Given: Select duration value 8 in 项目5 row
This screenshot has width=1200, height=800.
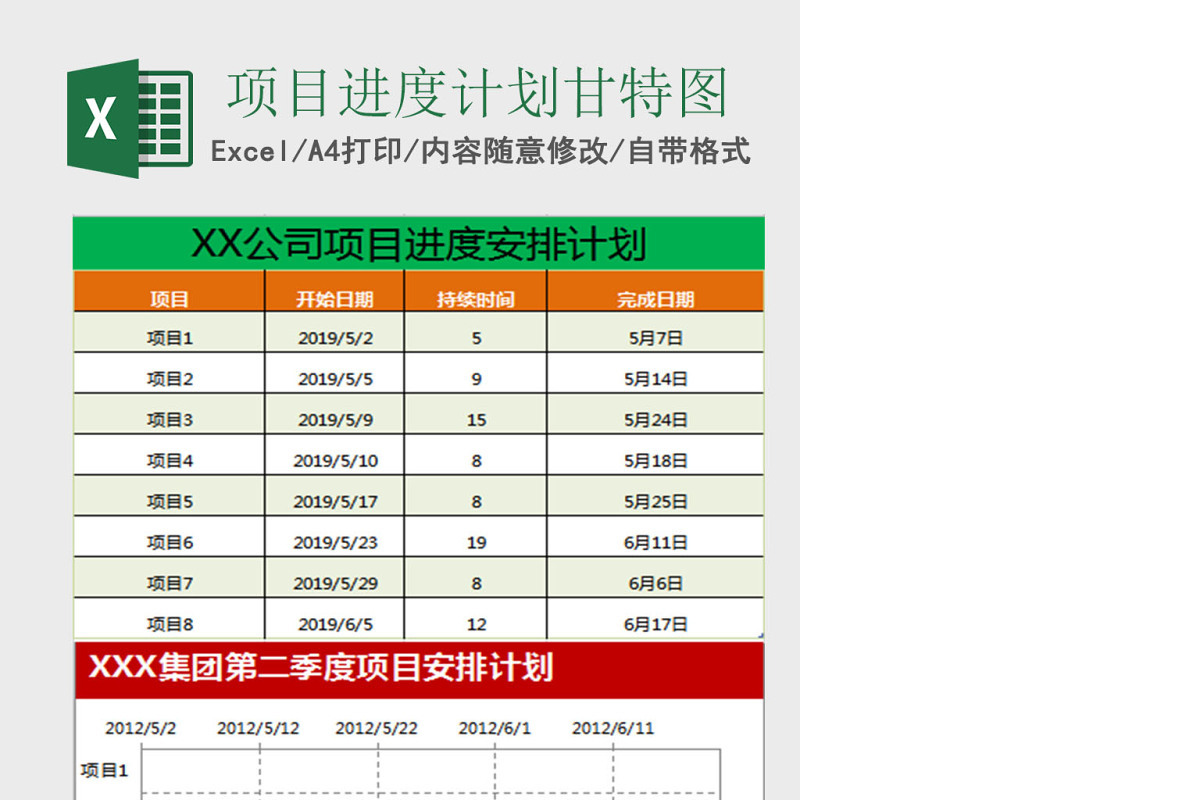Looking at the screenshot, I should [x=477, y=502].
